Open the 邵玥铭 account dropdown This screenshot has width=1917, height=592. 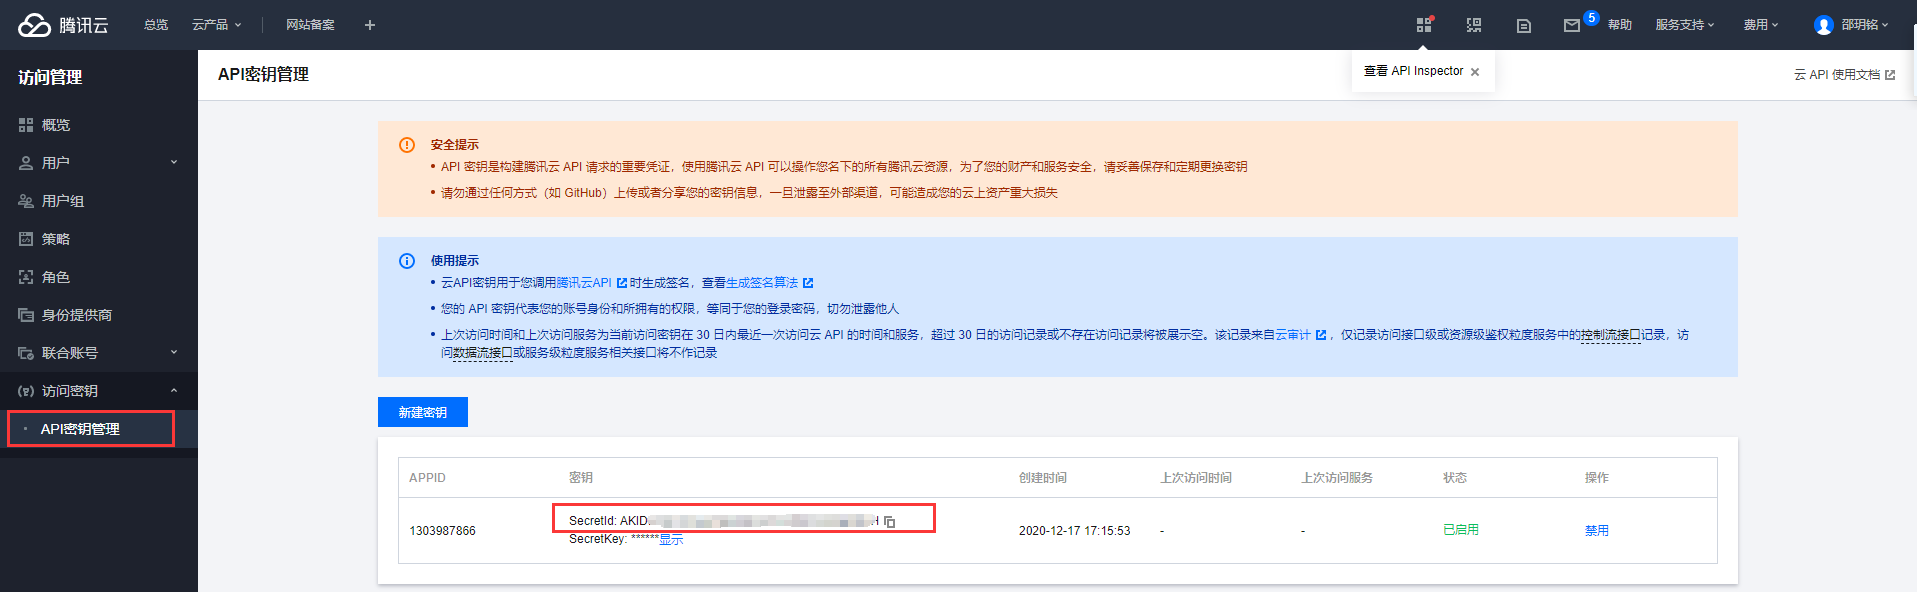[1865, 25]
